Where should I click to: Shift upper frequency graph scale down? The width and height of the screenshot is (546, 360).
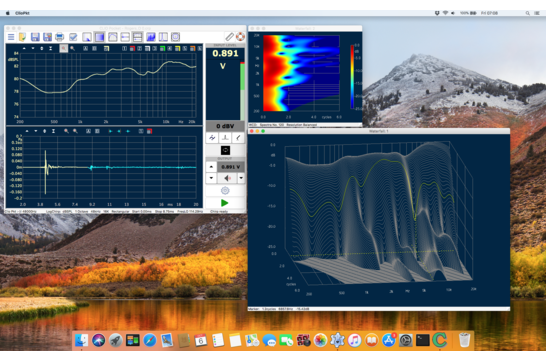click(x=33, y=48)
